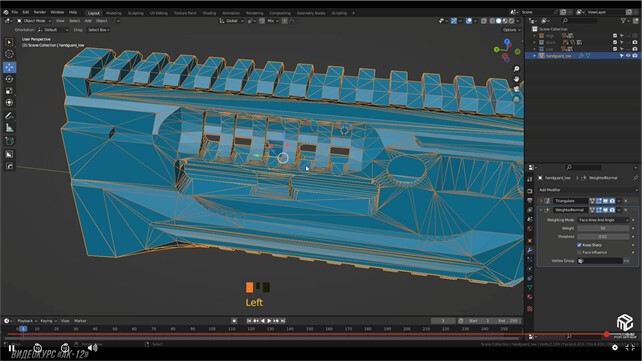Screen dimensions: 642x361
Task: Toggle WeightedNormal modifier edit mode icon
Action: (x=599, y=210)
